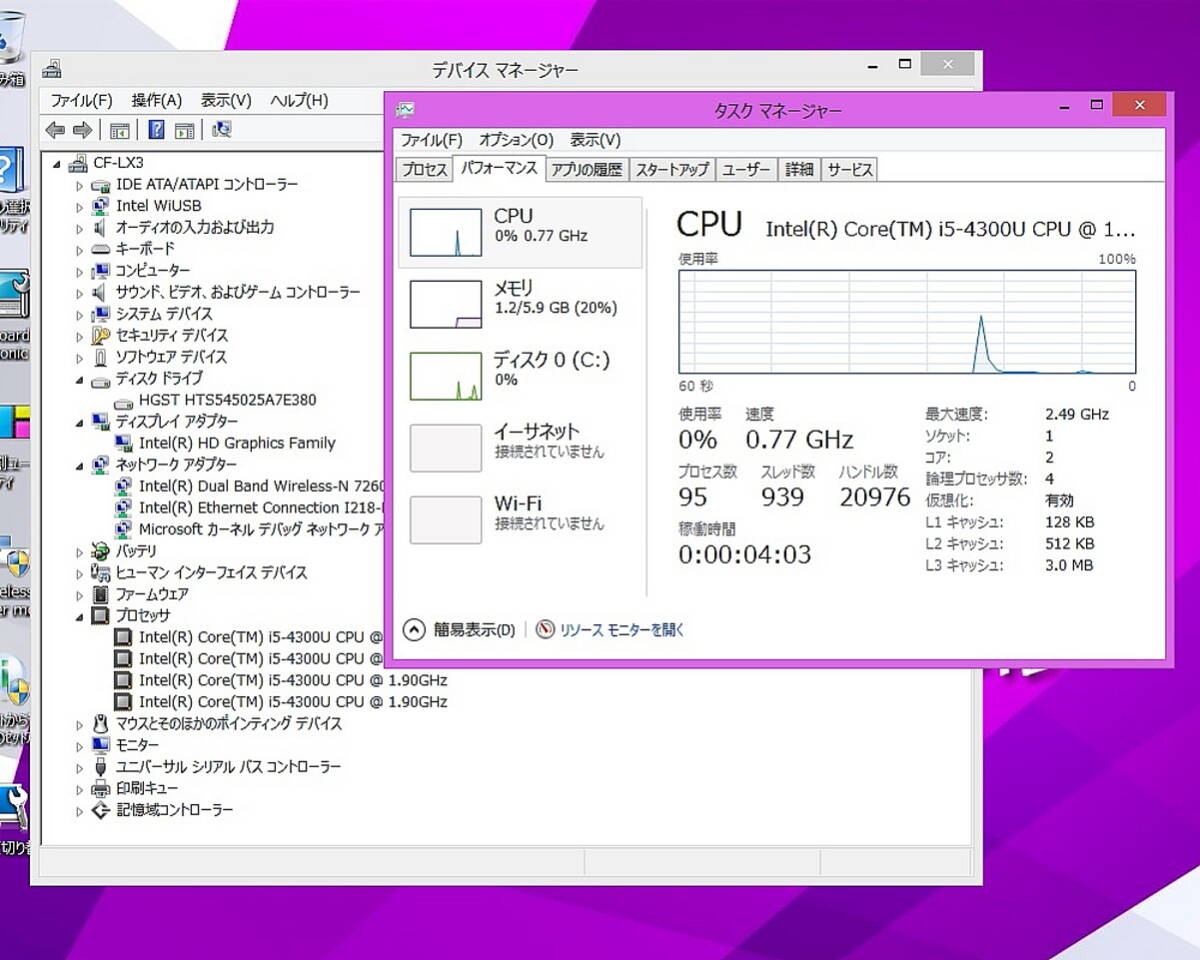Viewport: 1200px width, 960px height.
Task: Click the Resource Monitor icon in Task Manager
Action: click(545, 630)
